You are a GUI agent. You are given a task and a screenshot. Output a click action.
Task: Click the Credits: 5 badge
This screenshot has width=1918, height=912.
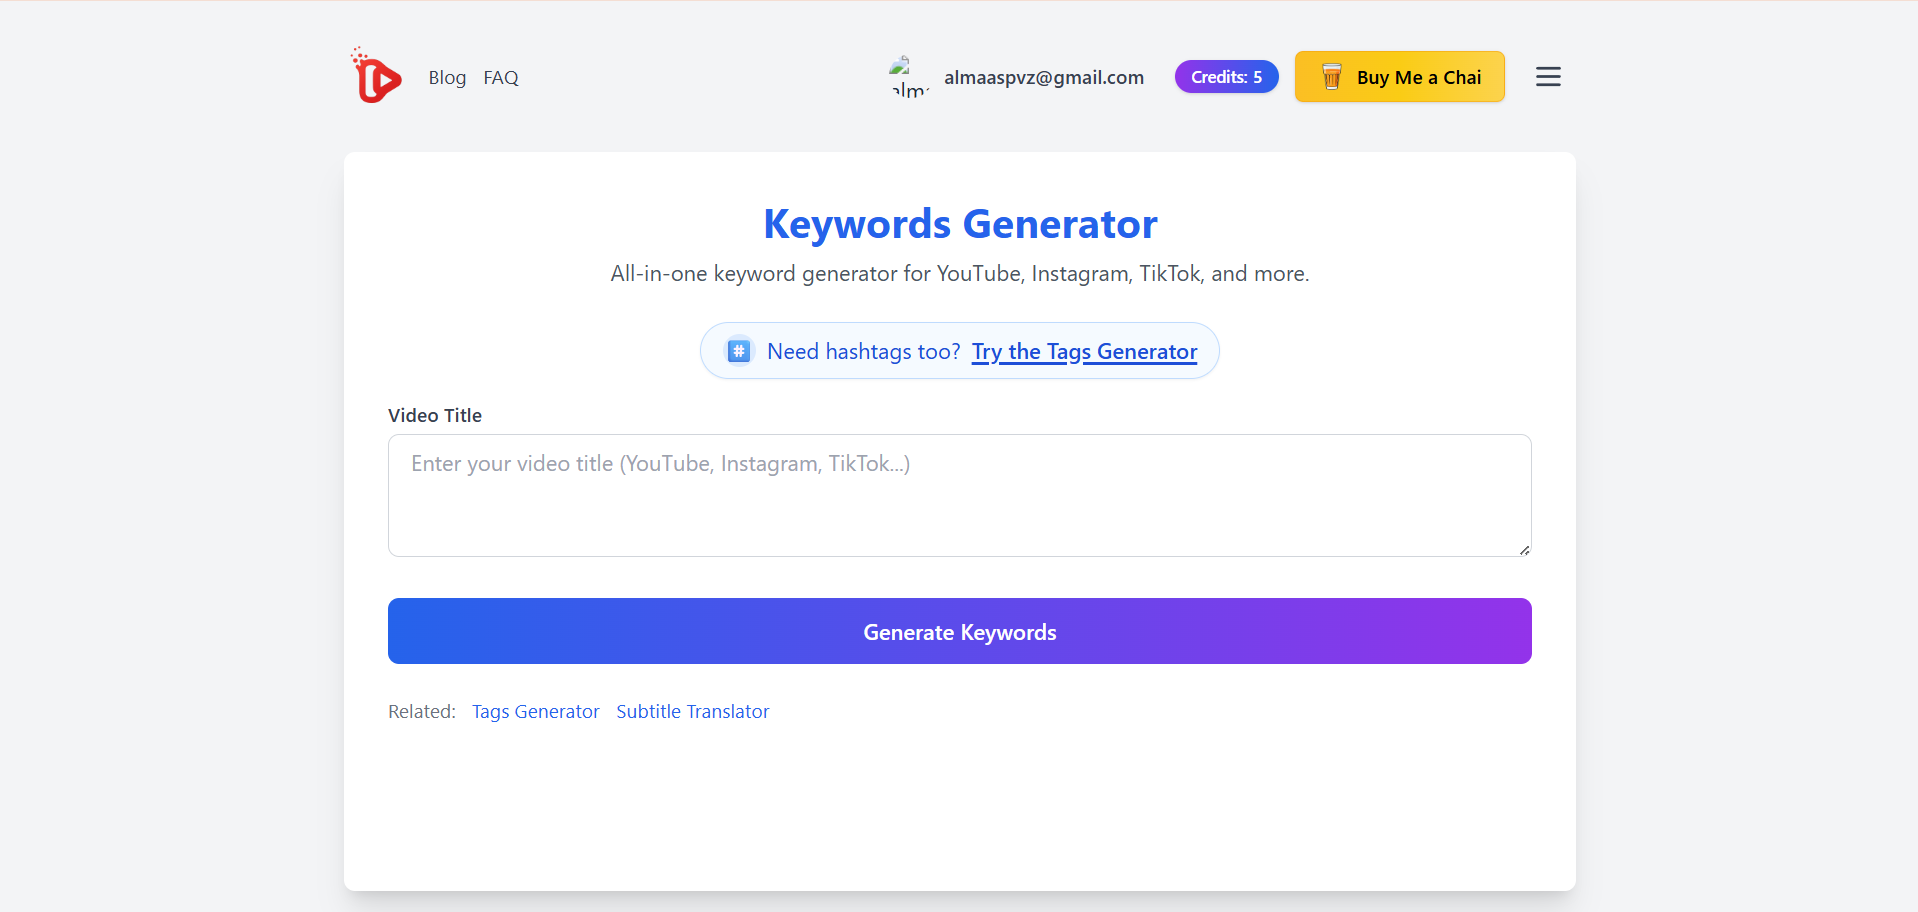point(1226,77)
